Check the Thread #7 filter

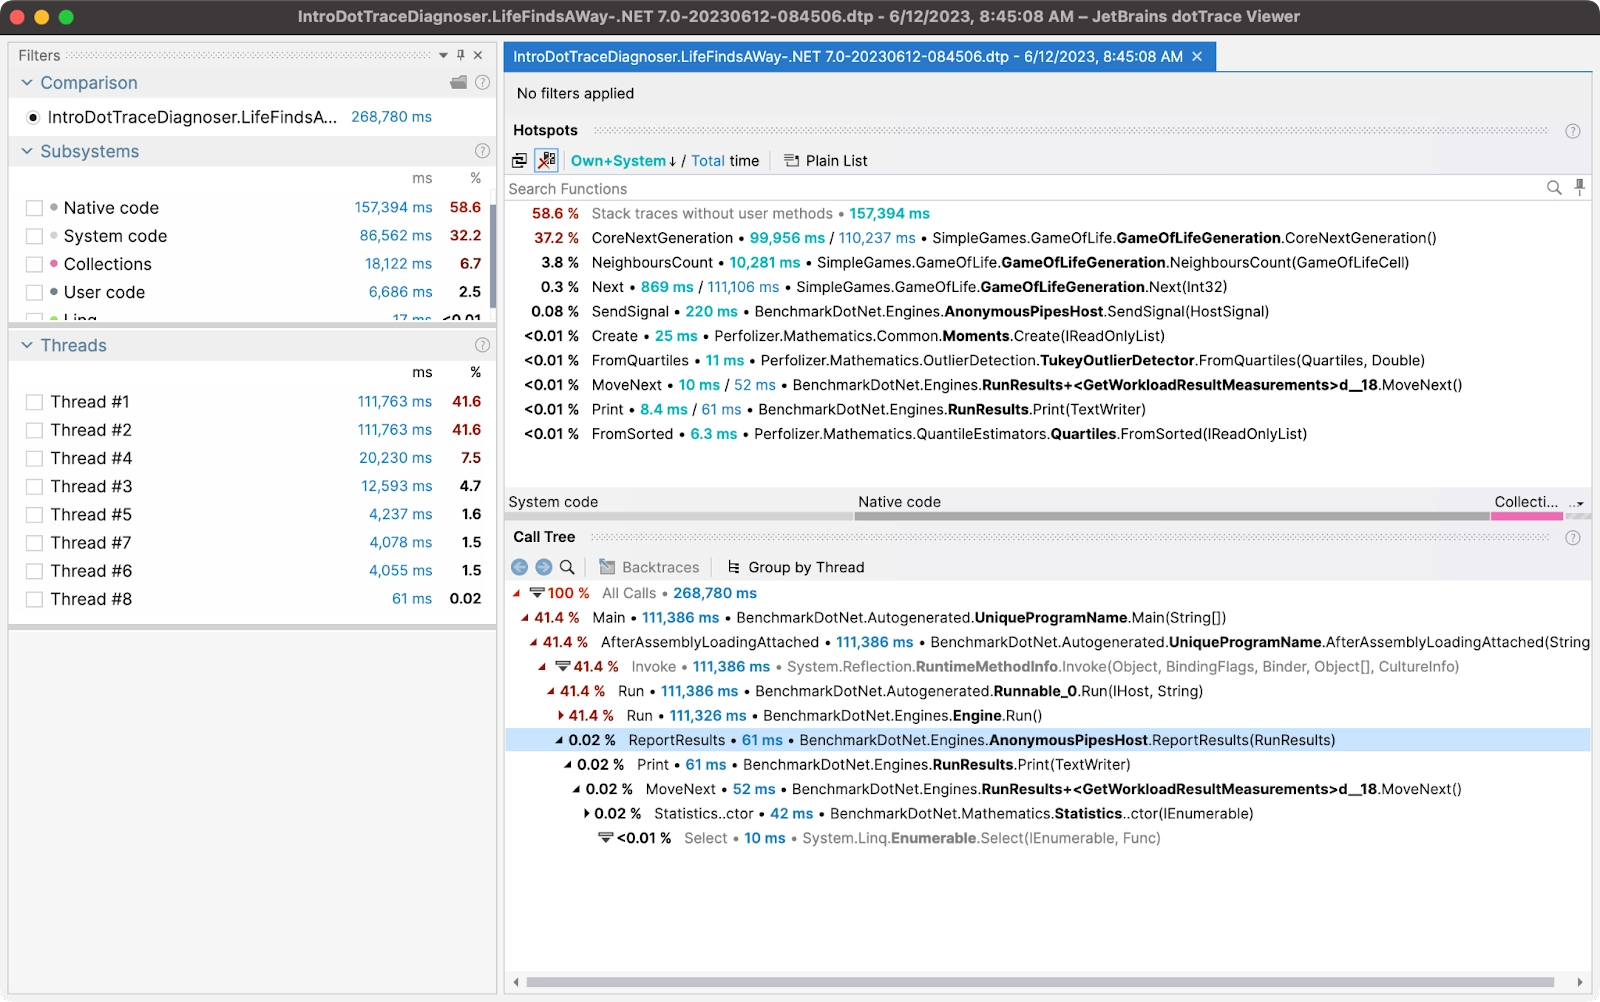click(x=34, y=542)
